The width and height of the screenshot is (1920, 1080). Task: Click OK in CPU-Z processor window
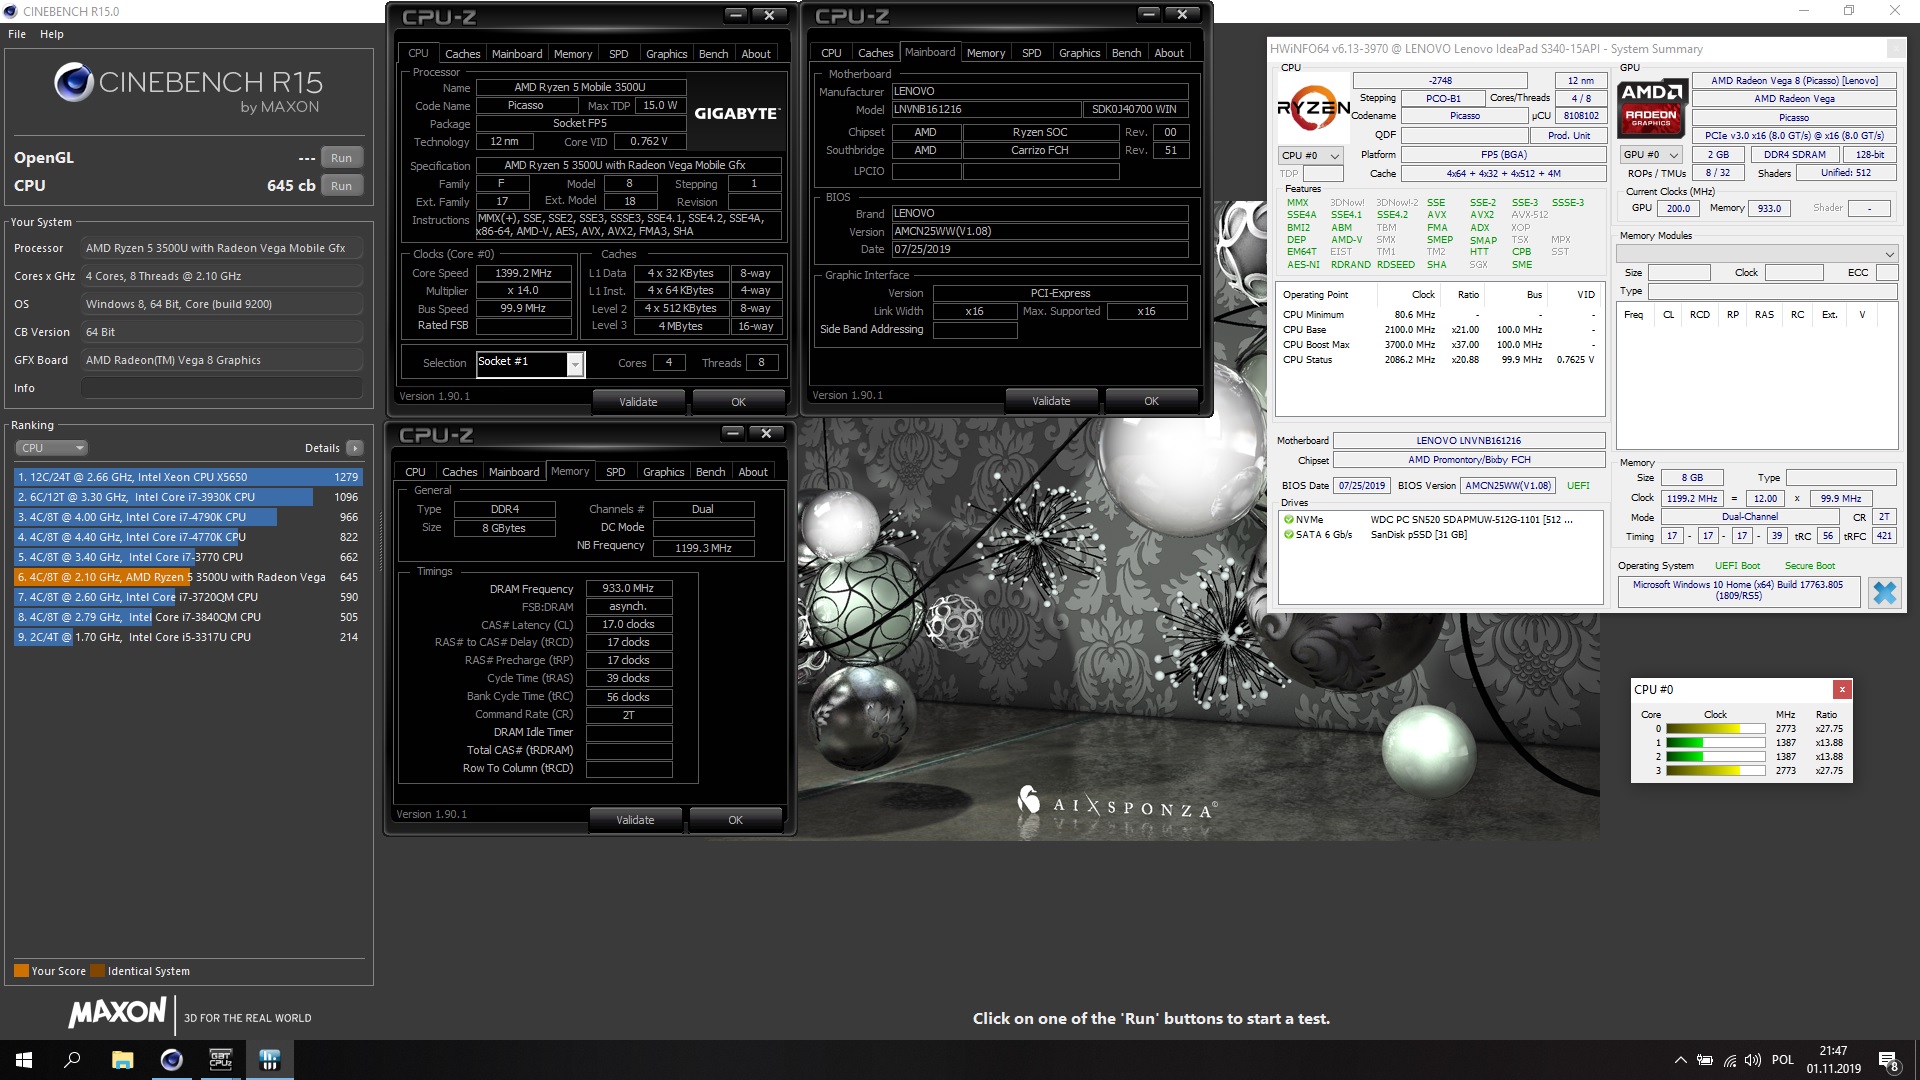(x=738, y=402)
